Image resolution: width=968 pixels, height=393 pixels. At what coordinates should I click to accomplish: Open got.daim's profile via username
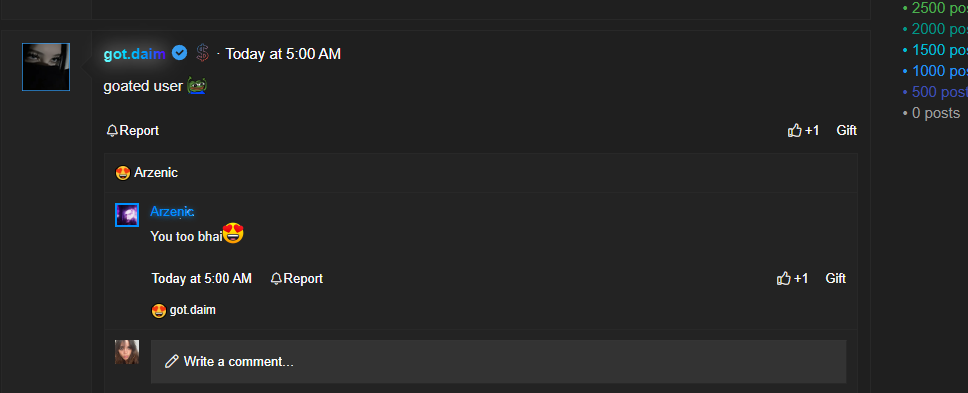[135, 54]
